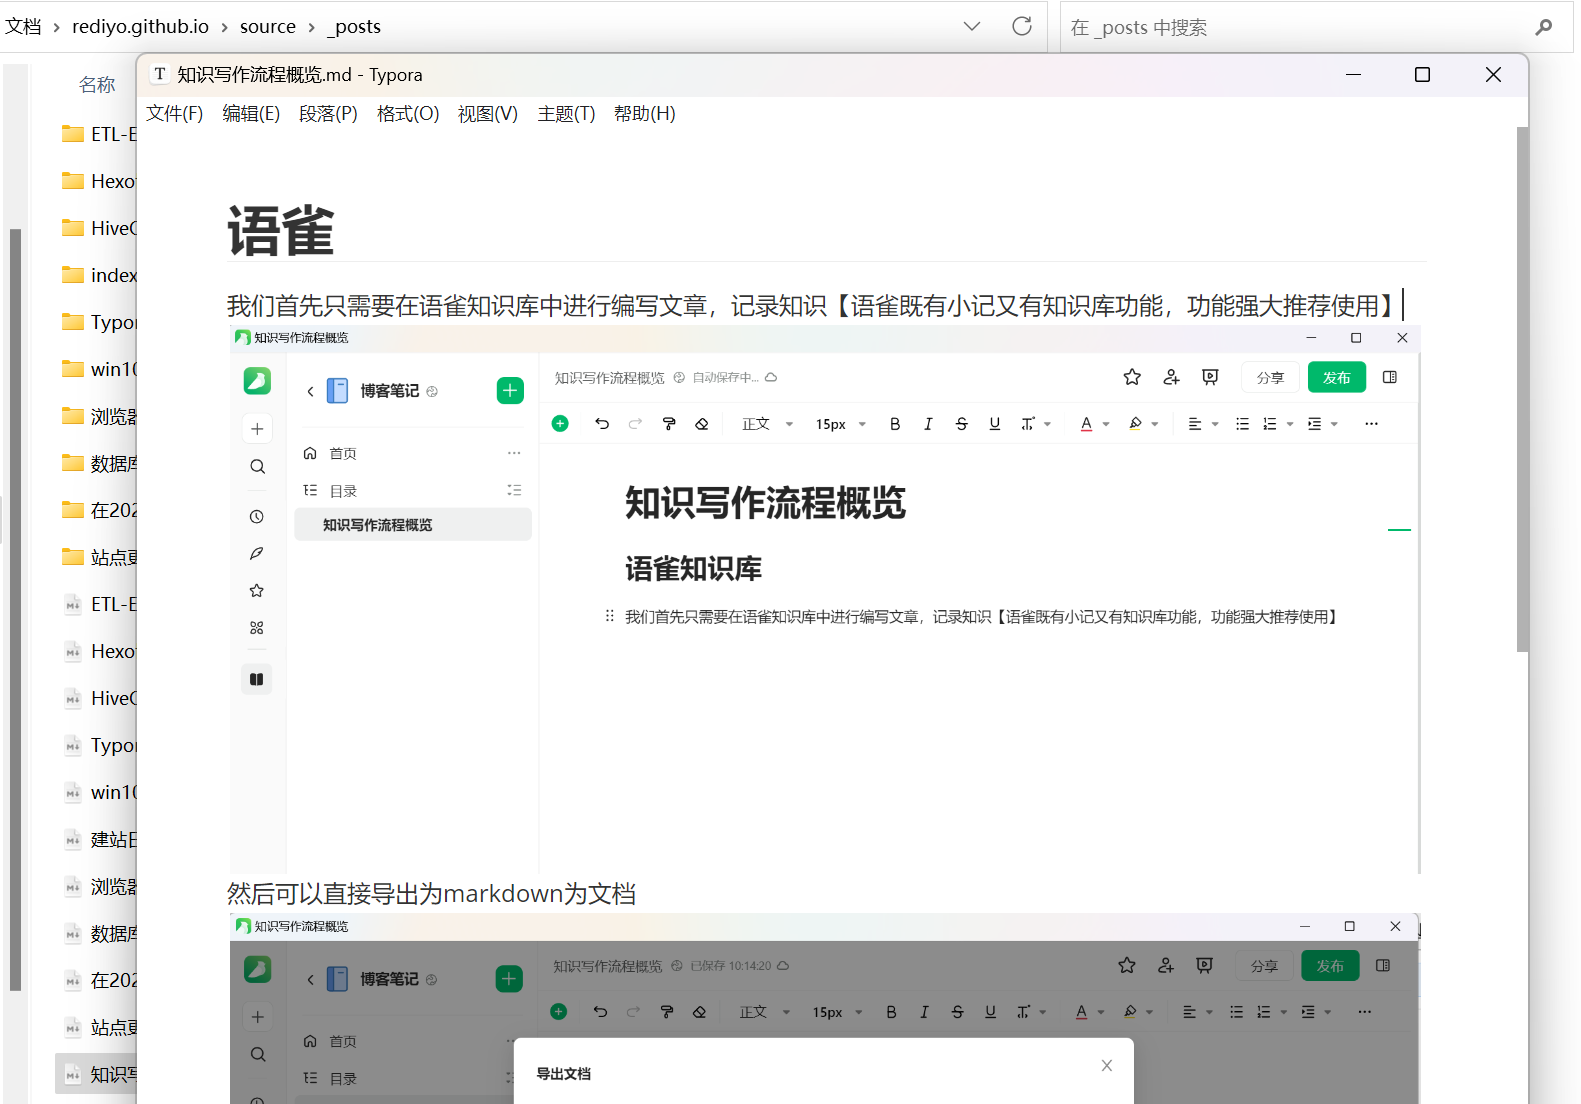
Task: Select 知识写作流程概览 in the undimmed Yuque sidebar
Action: 413,525
